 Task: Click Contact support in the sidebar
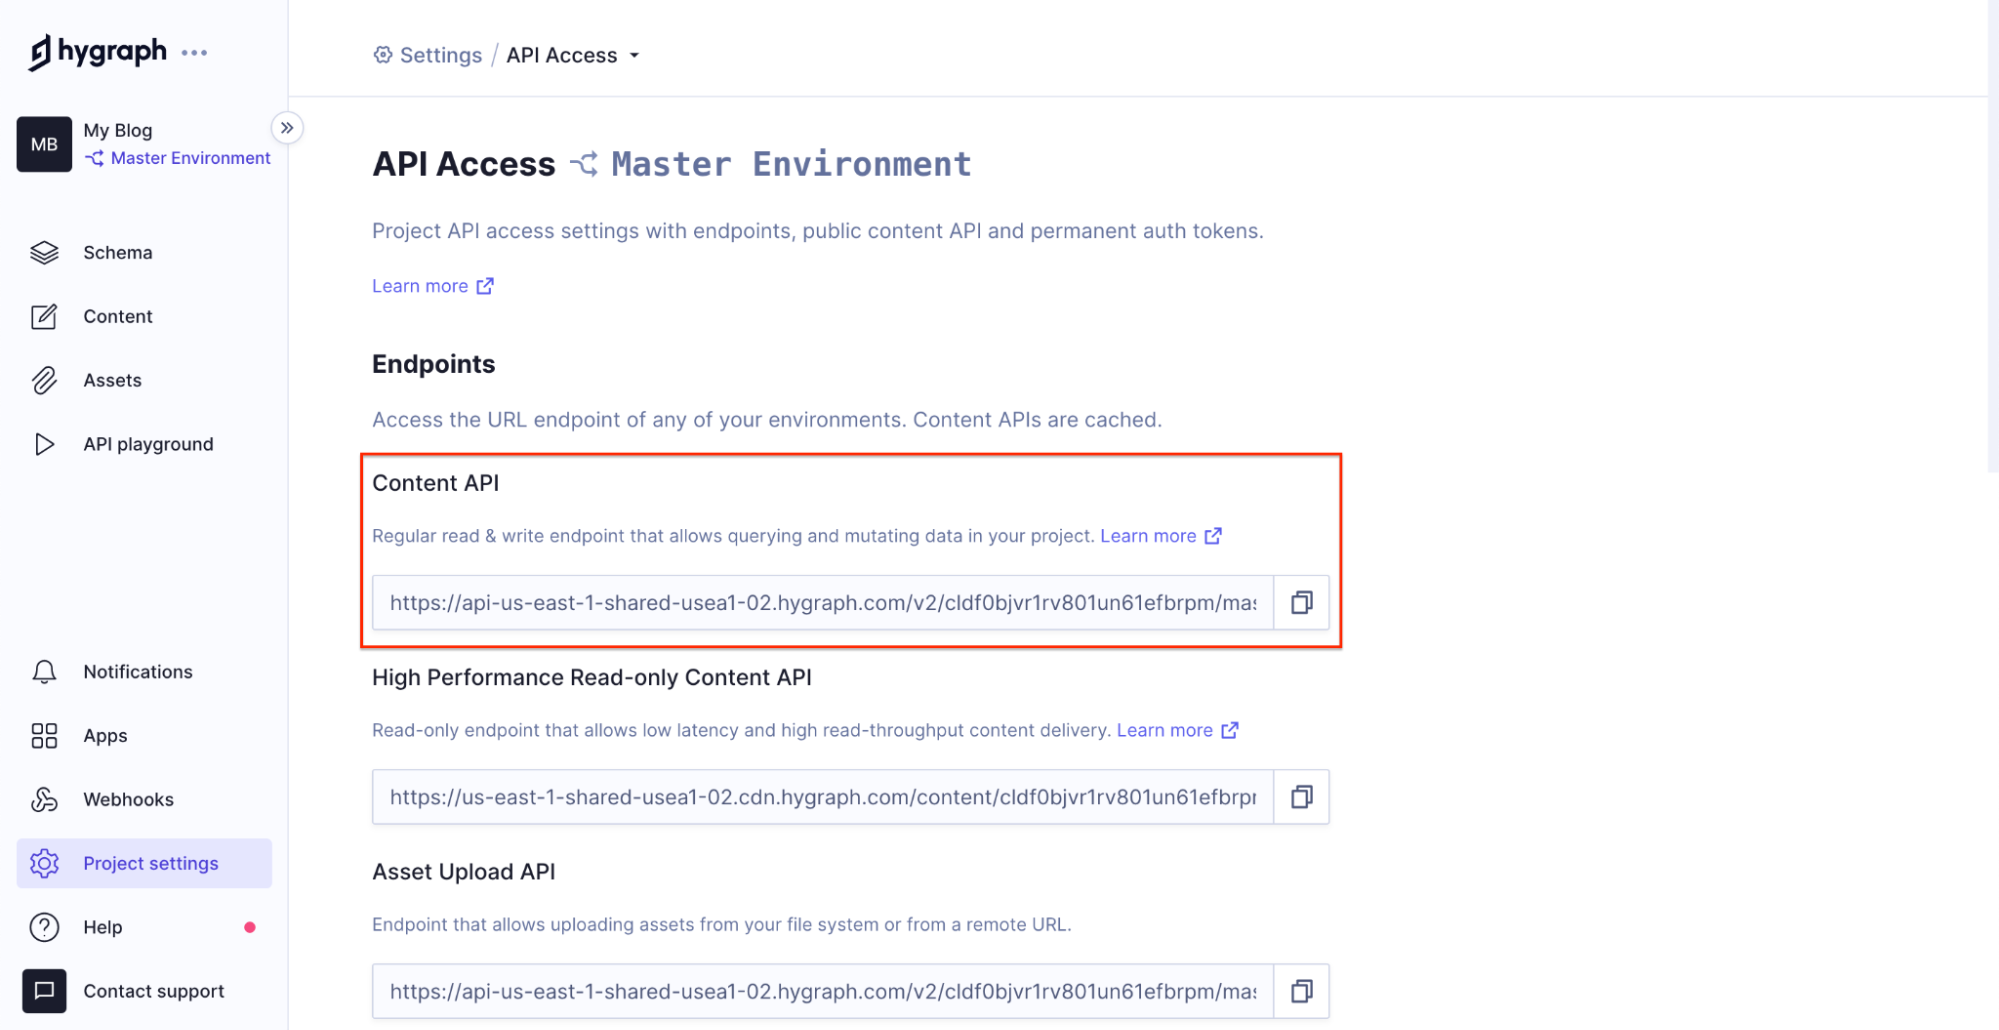(x=153, y=991)
